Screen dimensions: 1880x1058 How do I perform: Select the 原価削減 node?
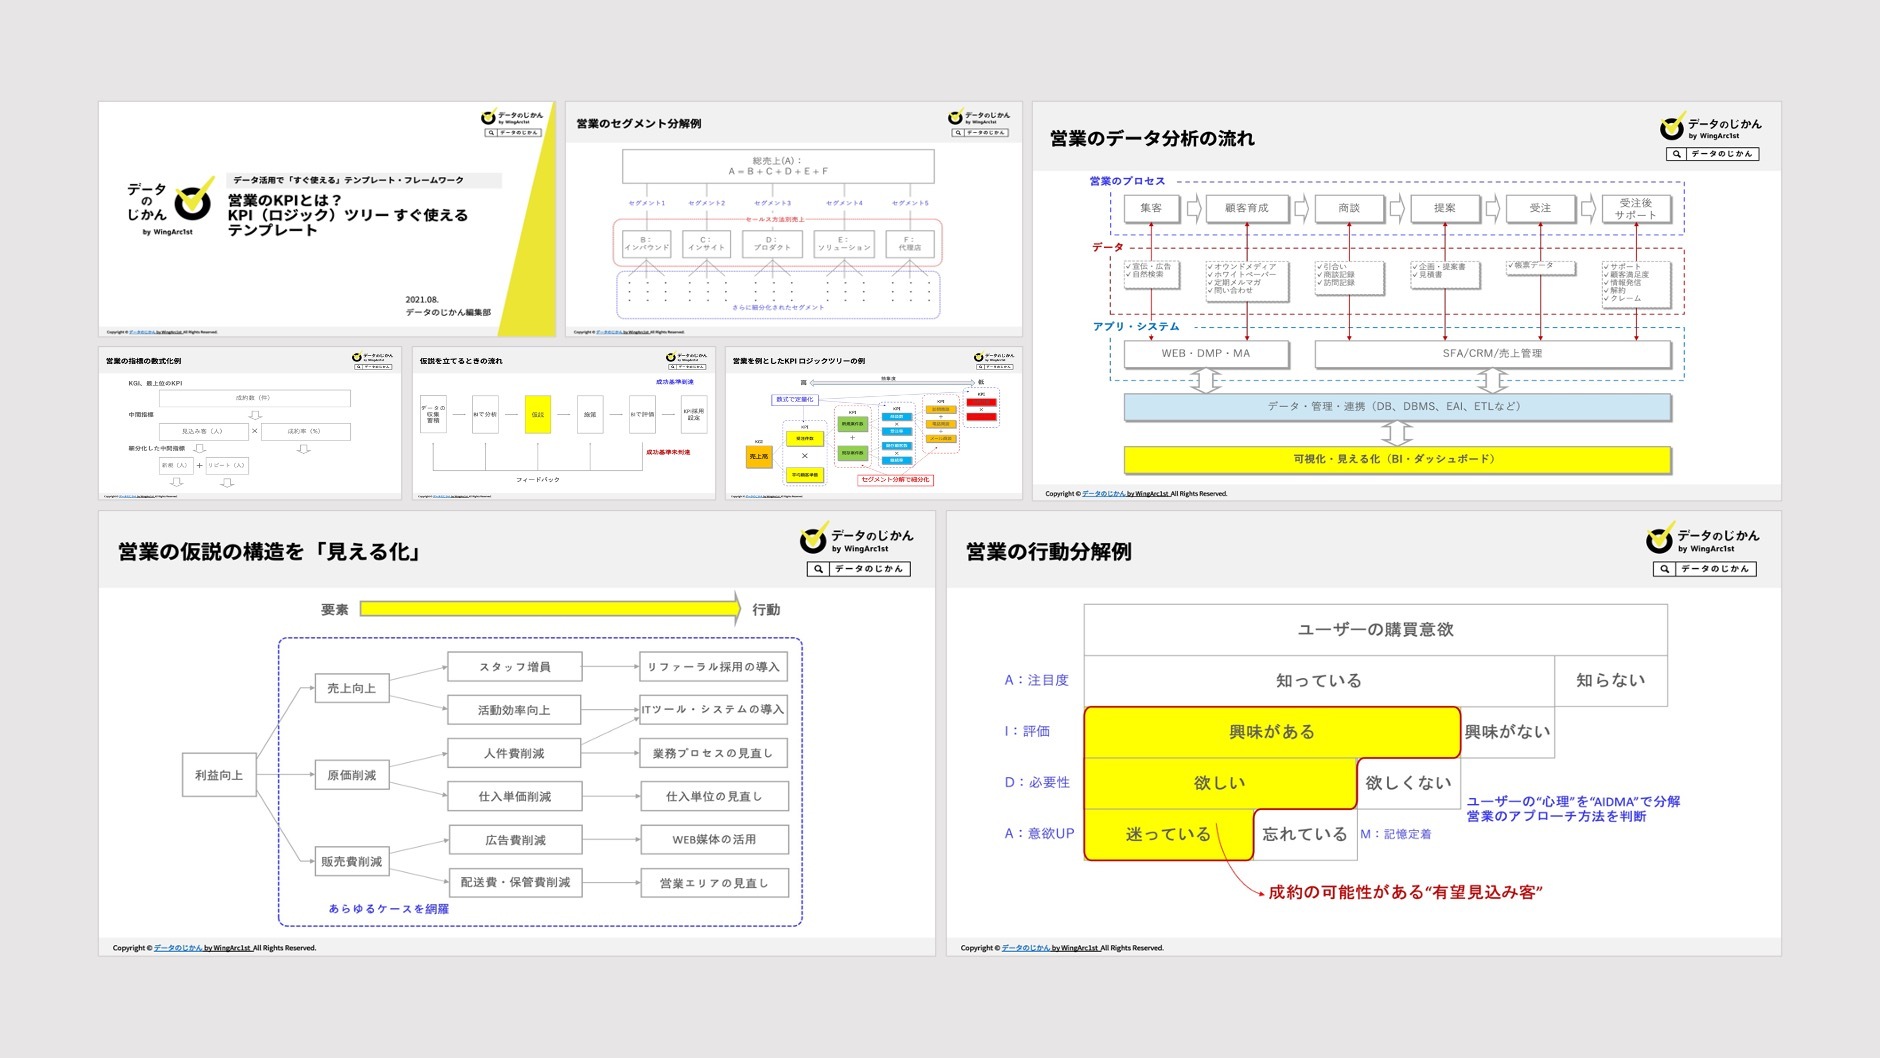352,775
